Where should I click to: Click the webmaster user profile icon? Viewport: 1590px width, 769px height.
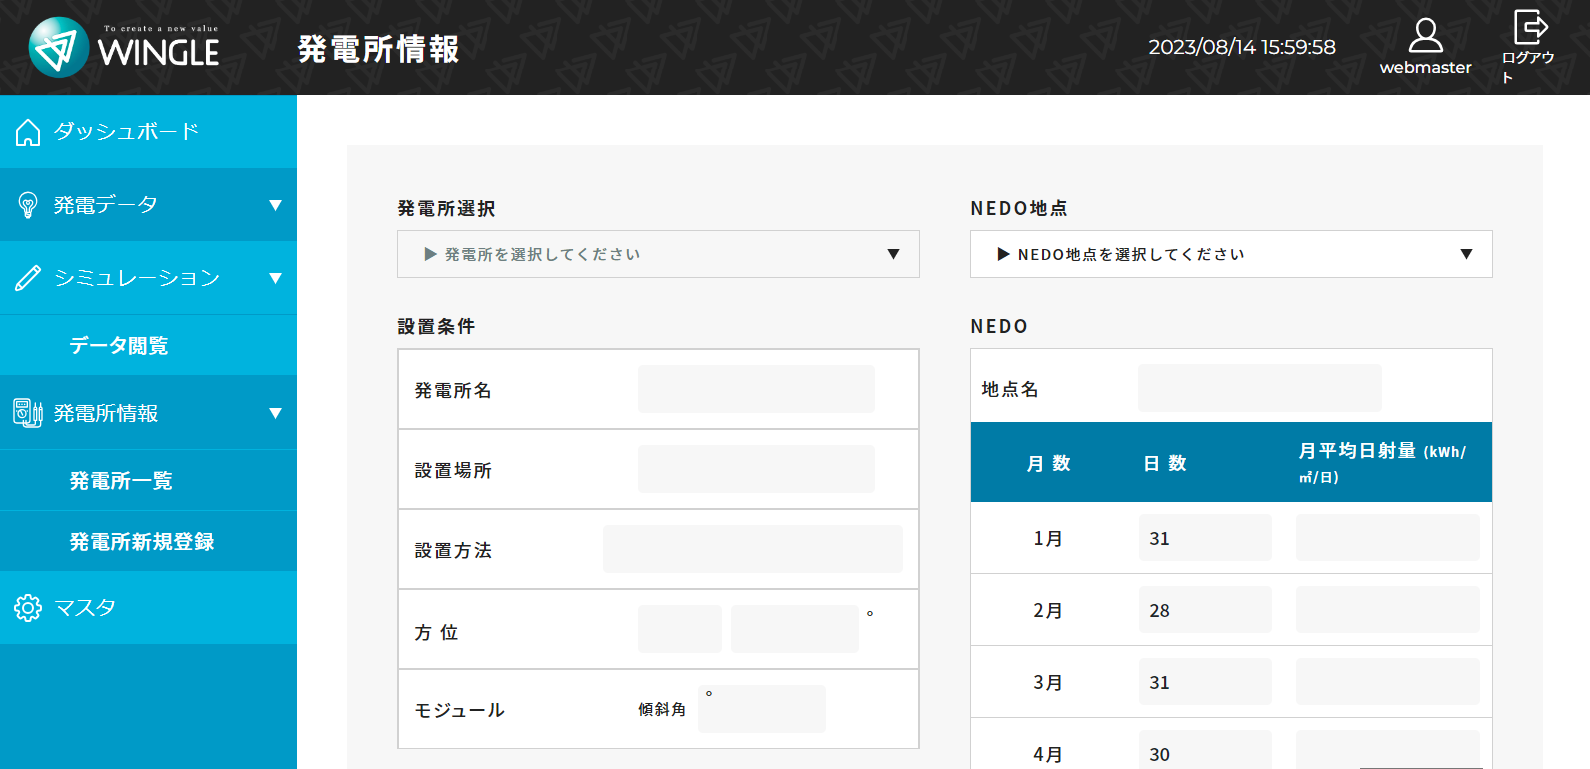click(x=1425, y=36)
